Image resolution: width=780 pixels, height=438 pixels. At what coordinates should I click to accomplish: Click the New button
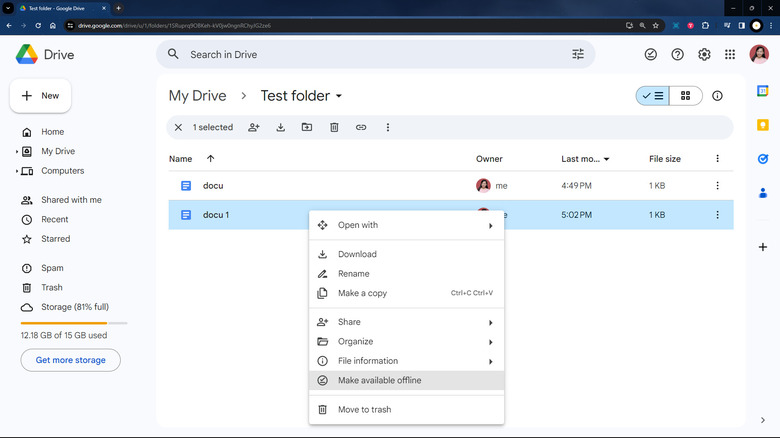40,96
